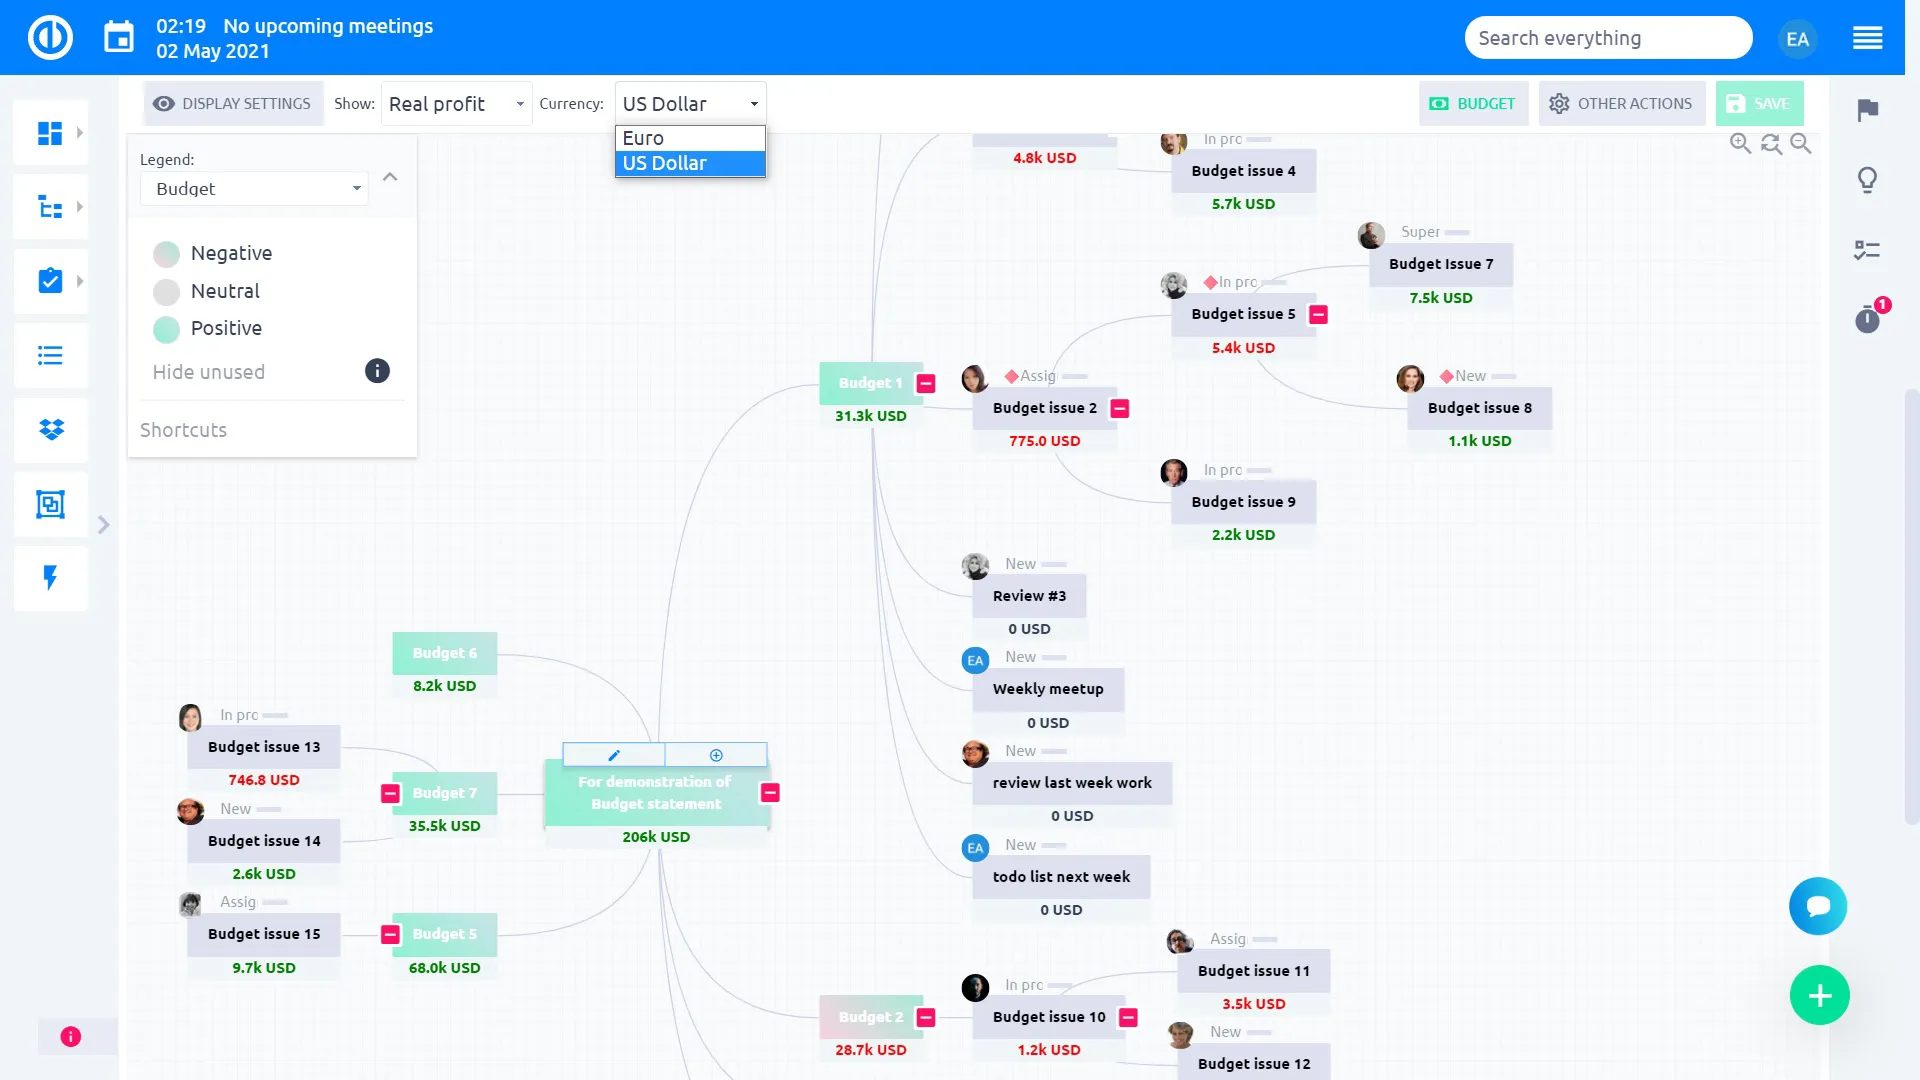Open the calendar icon in header
This screenshot has height=1080, width=1920.
point(119,38)
